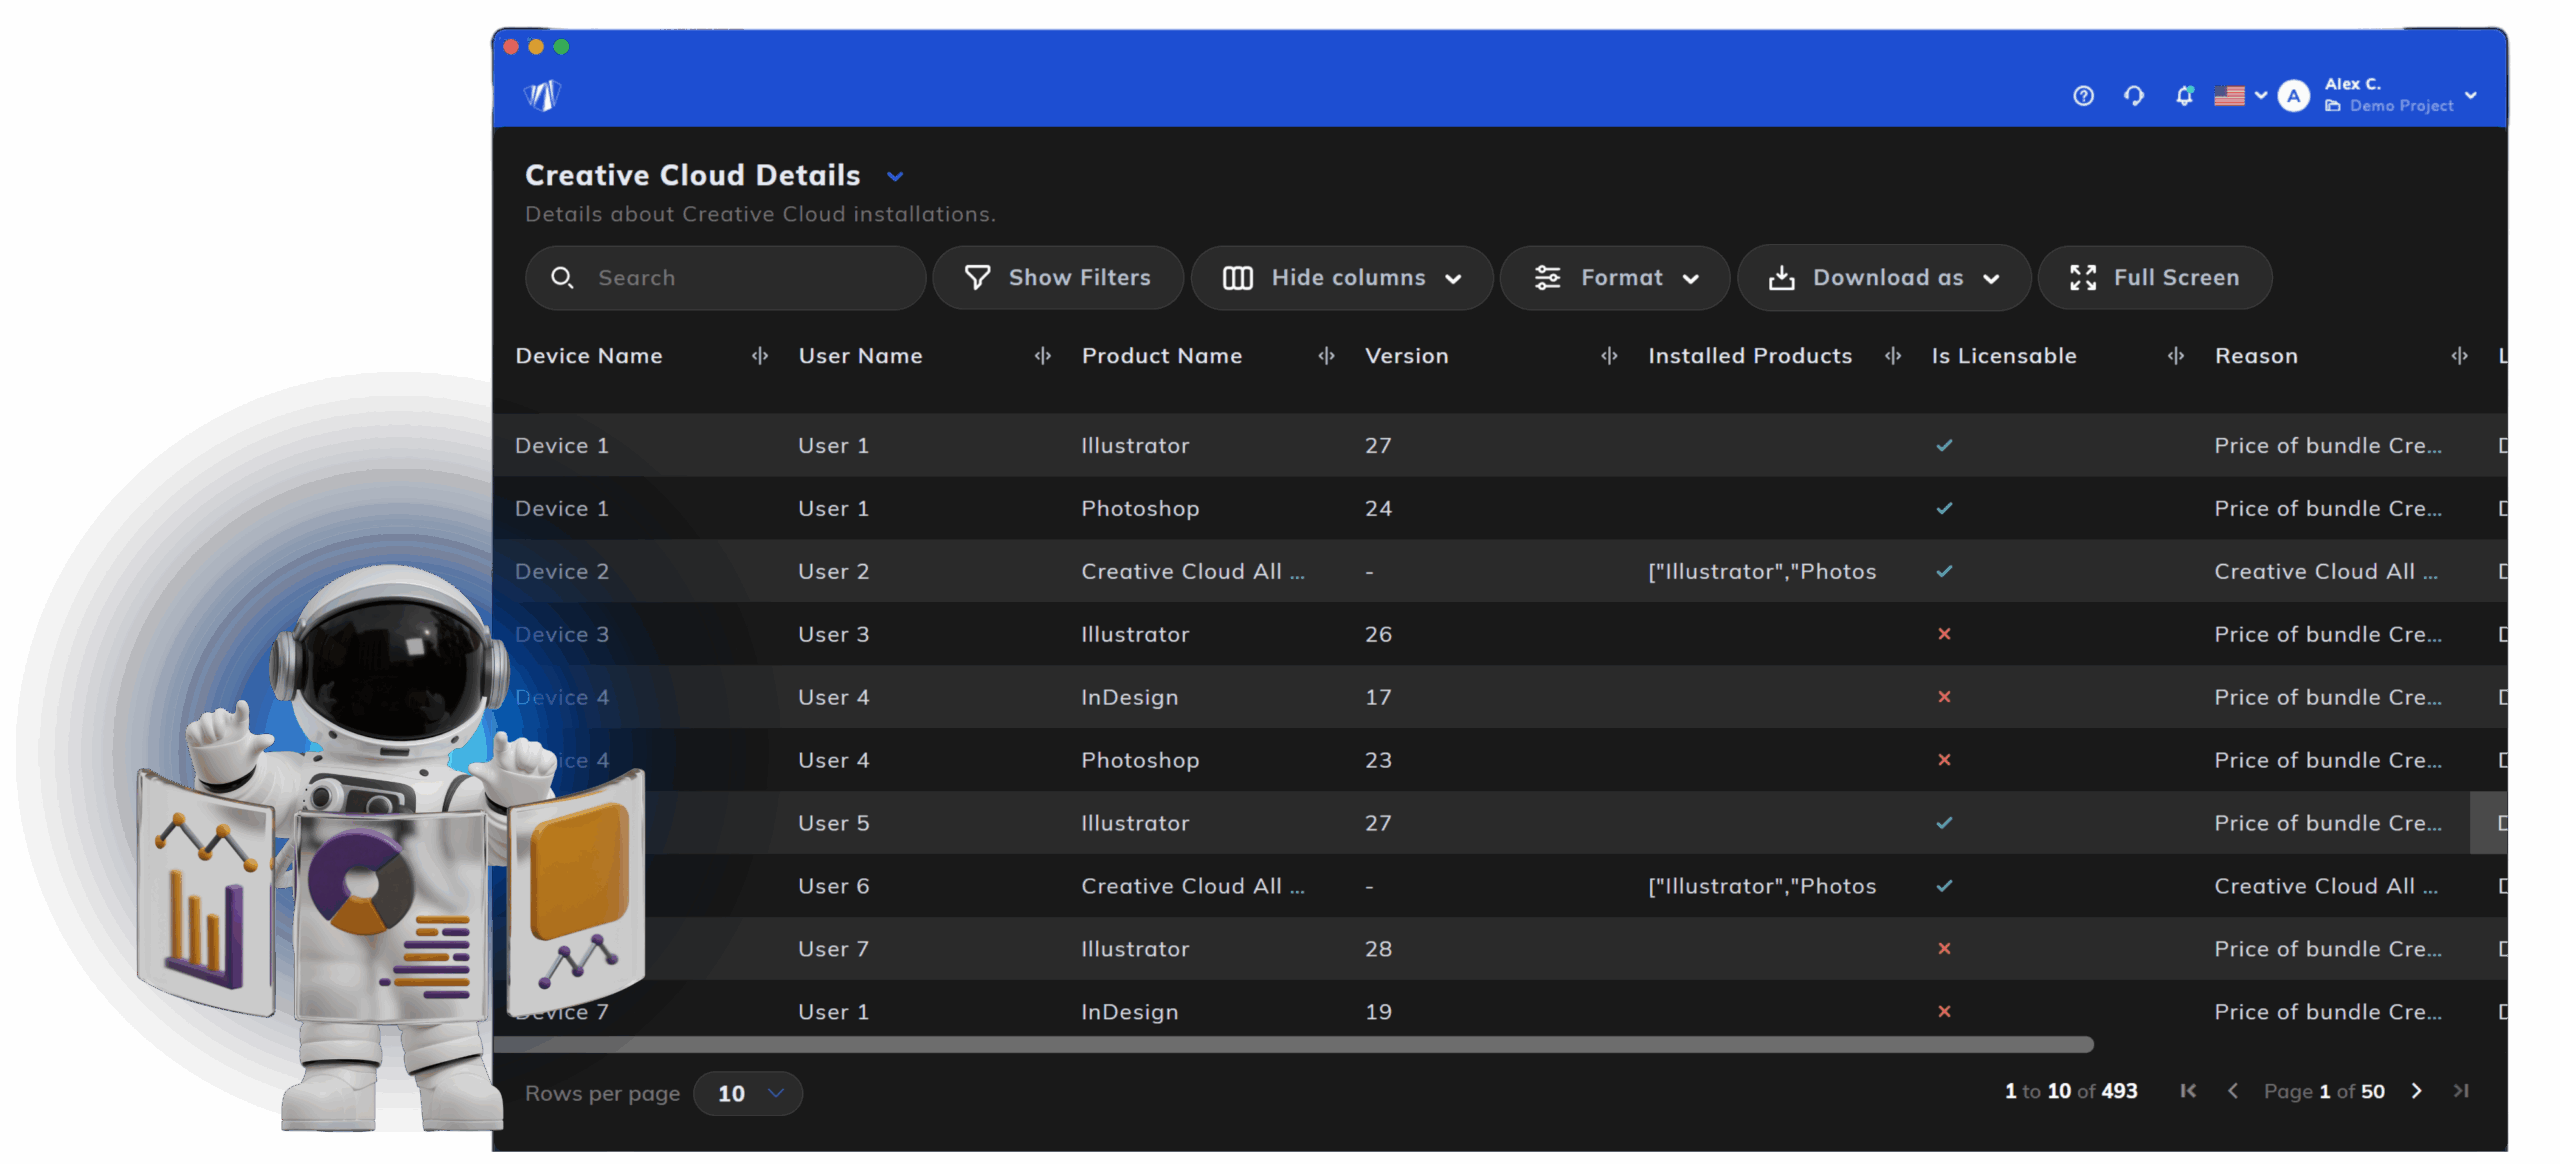Open the Help icon in the top bar
Image resolution: width=2560 pixels, height=1164 pixels.
[x=2083, y=96]
